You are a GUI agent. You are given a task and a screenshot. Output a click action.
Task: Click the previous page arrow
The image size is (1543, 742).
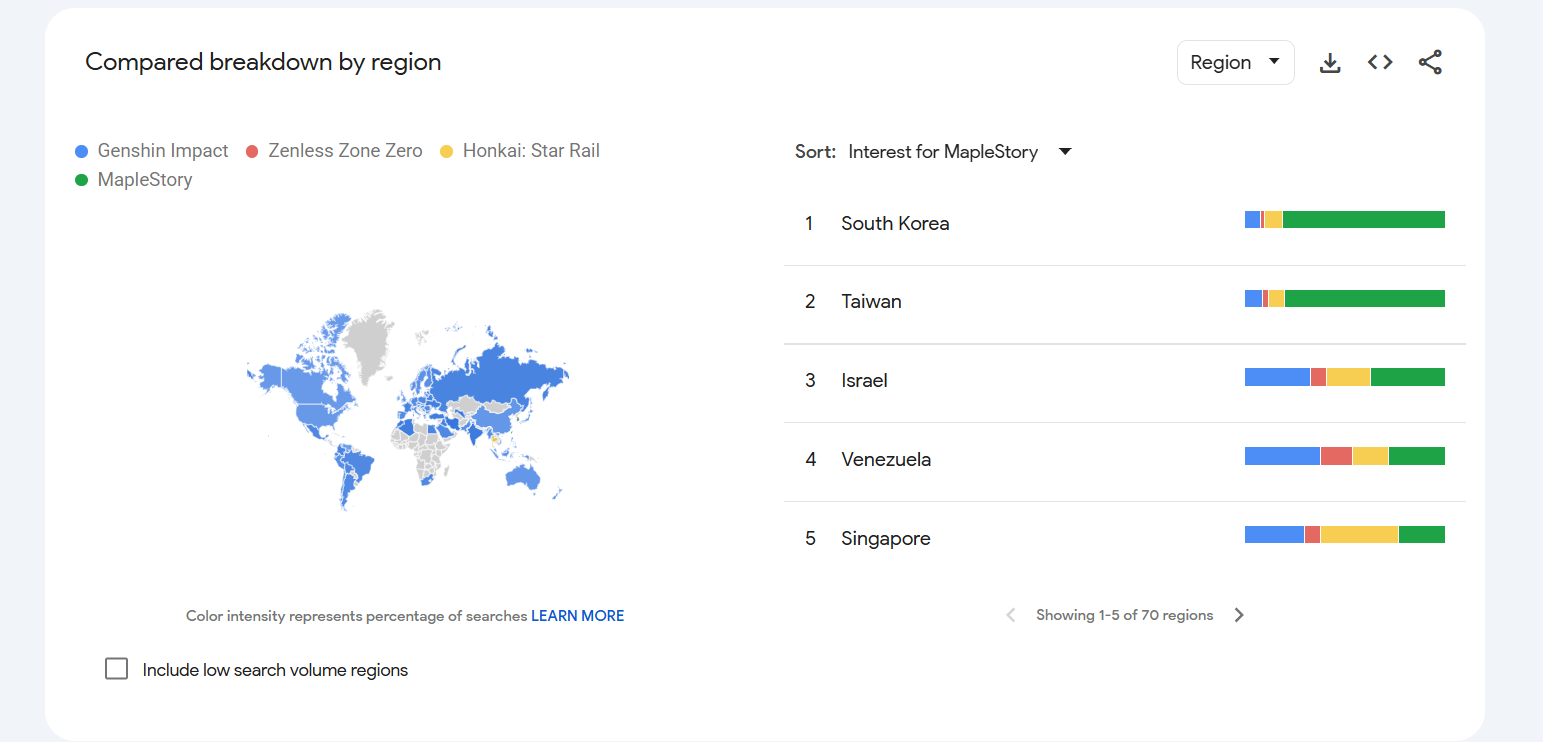click(x=1011, y=615)
